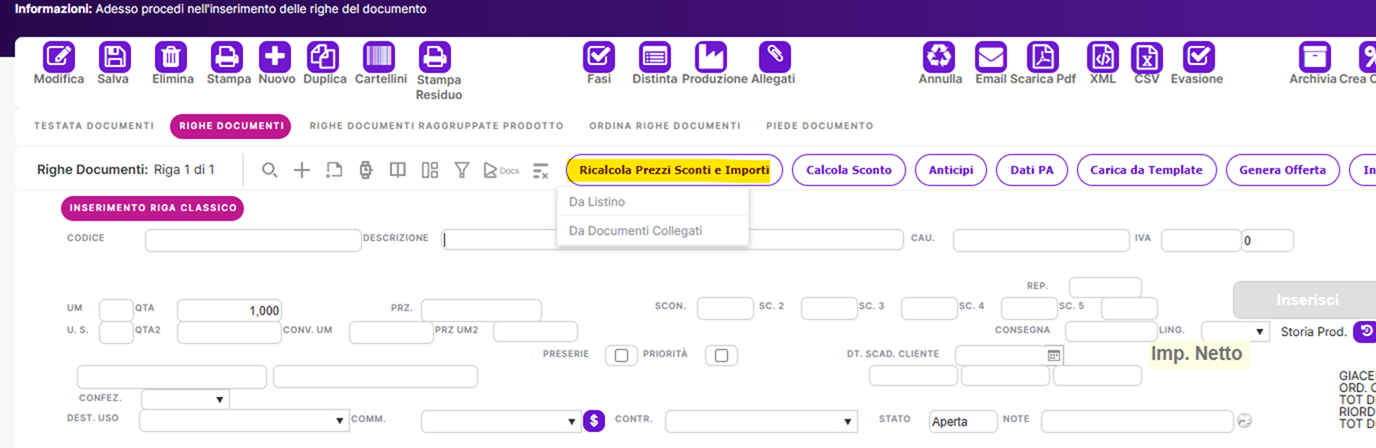Switch to Piede Documento tab

819,126
